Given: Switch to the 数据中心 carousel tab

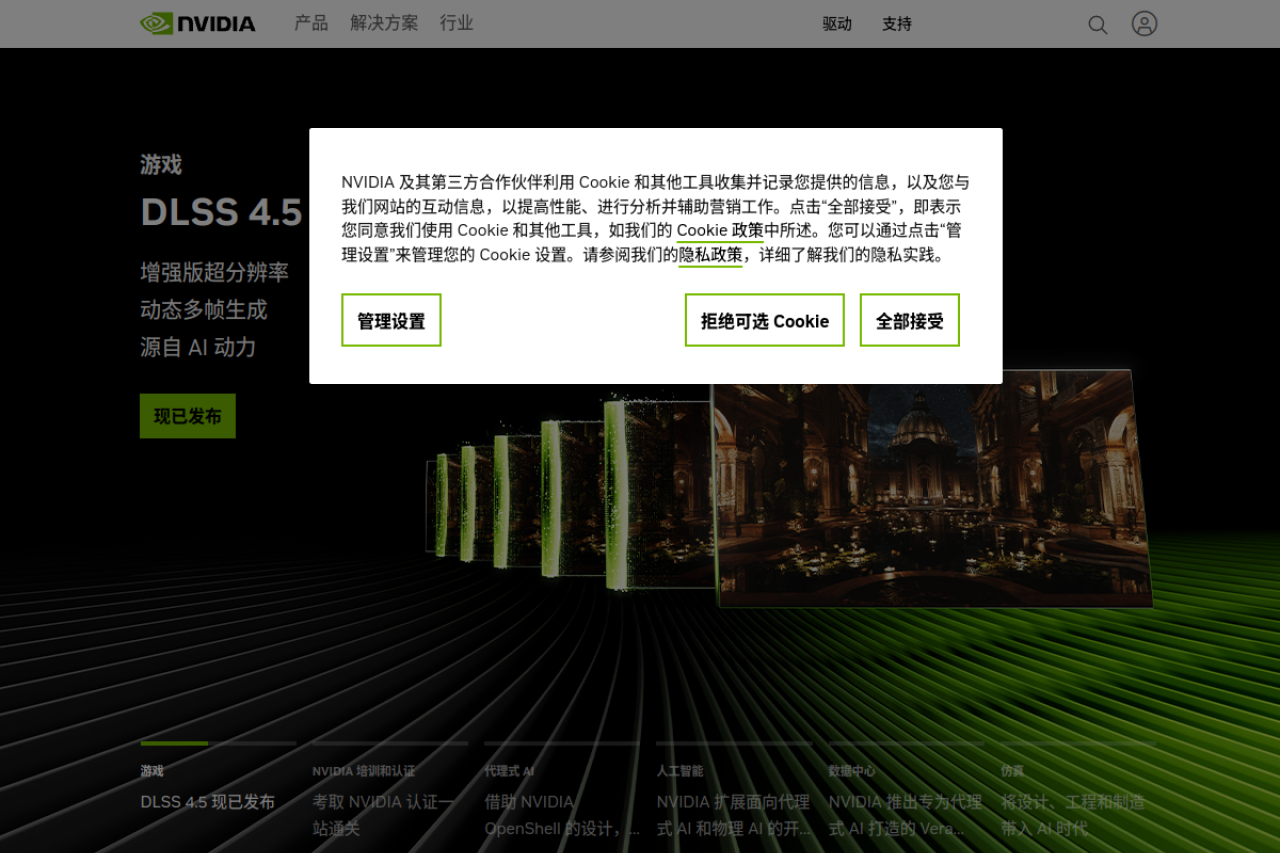Looking at the screenshot, I should [x=906, y=800].
